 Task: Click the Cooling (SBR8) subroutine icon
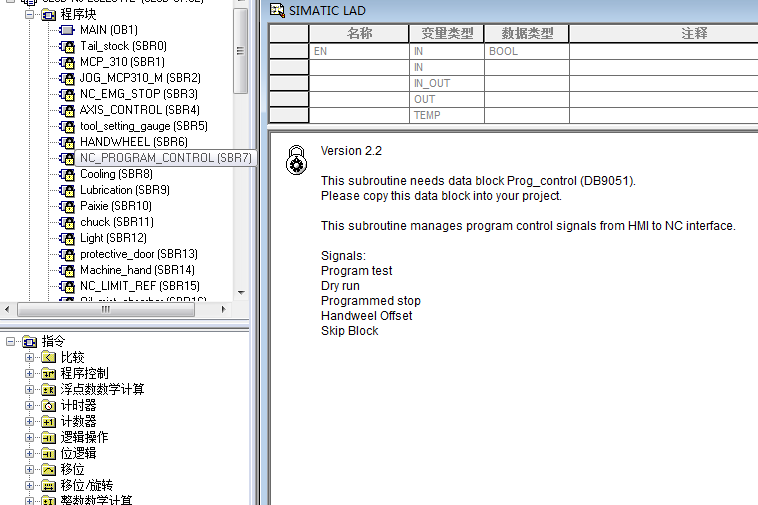pos(67,174)
